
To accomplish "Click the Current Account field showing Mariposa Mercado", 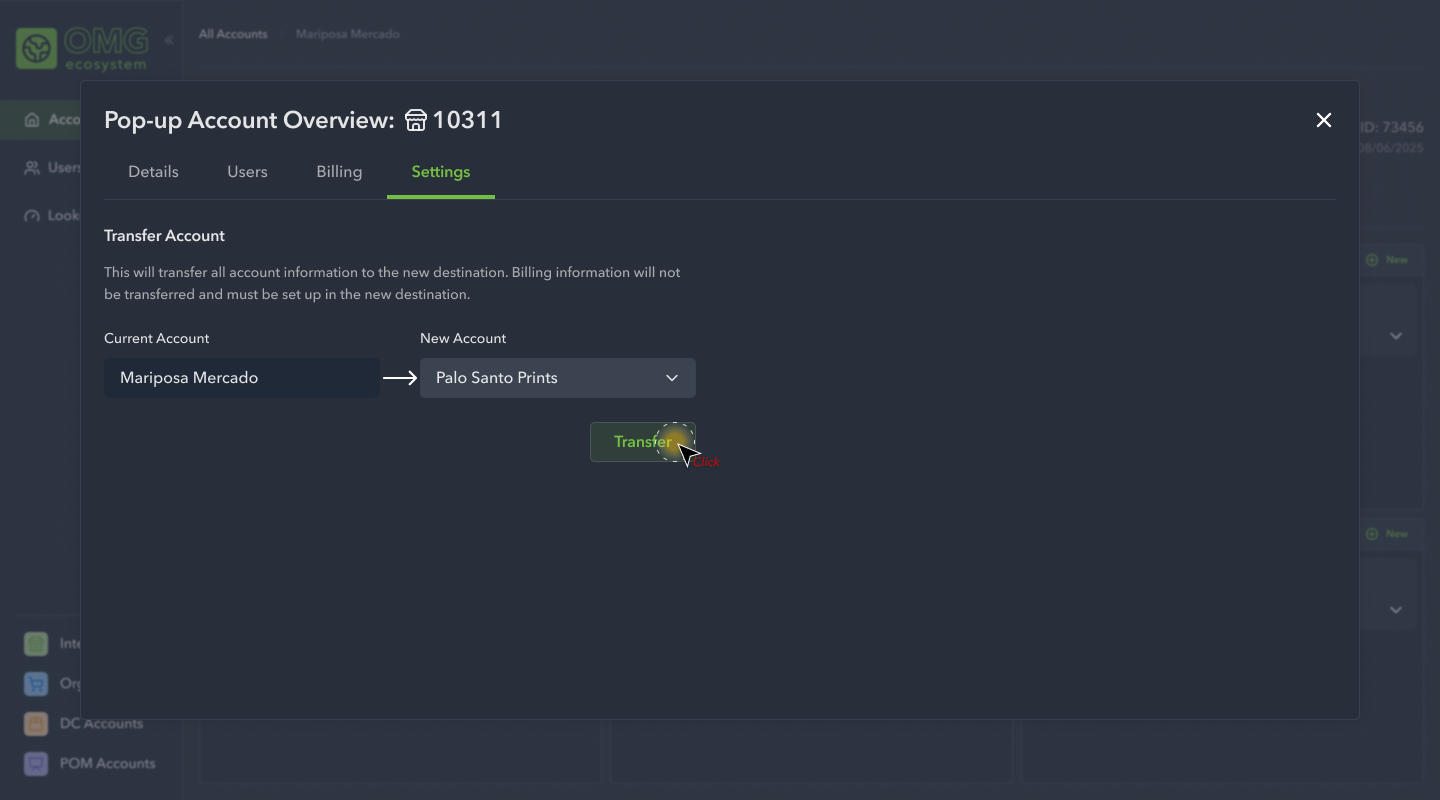I will [241, 378].
